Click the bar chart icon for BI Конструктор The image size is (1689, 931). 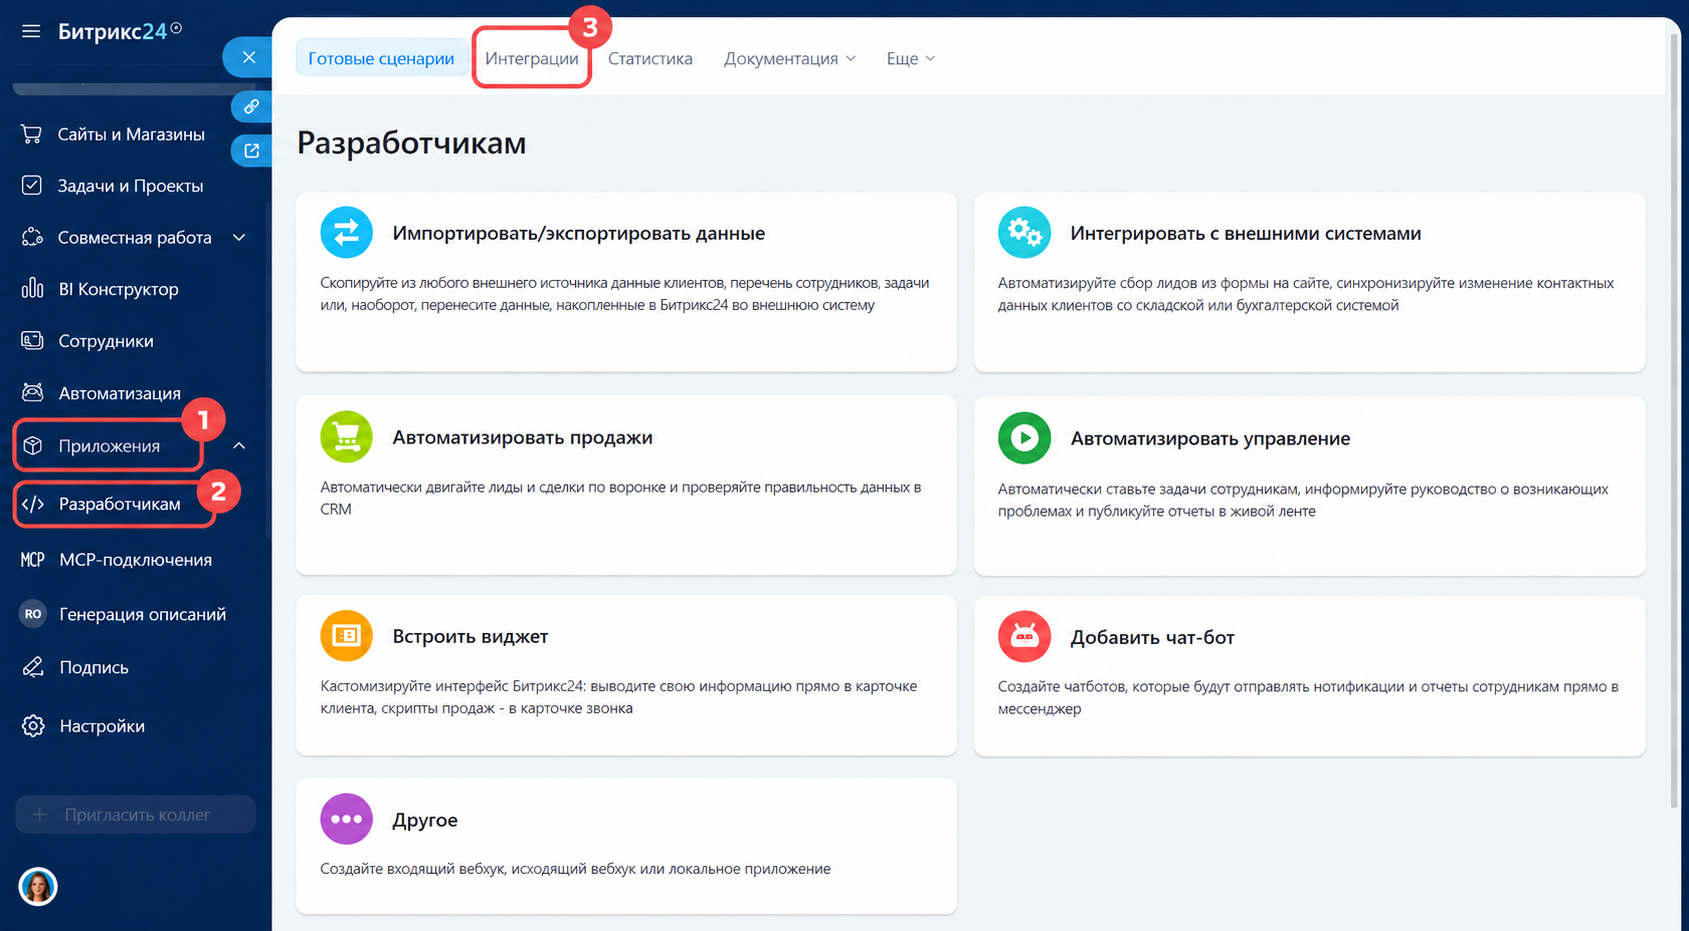(x=32, y=289)
